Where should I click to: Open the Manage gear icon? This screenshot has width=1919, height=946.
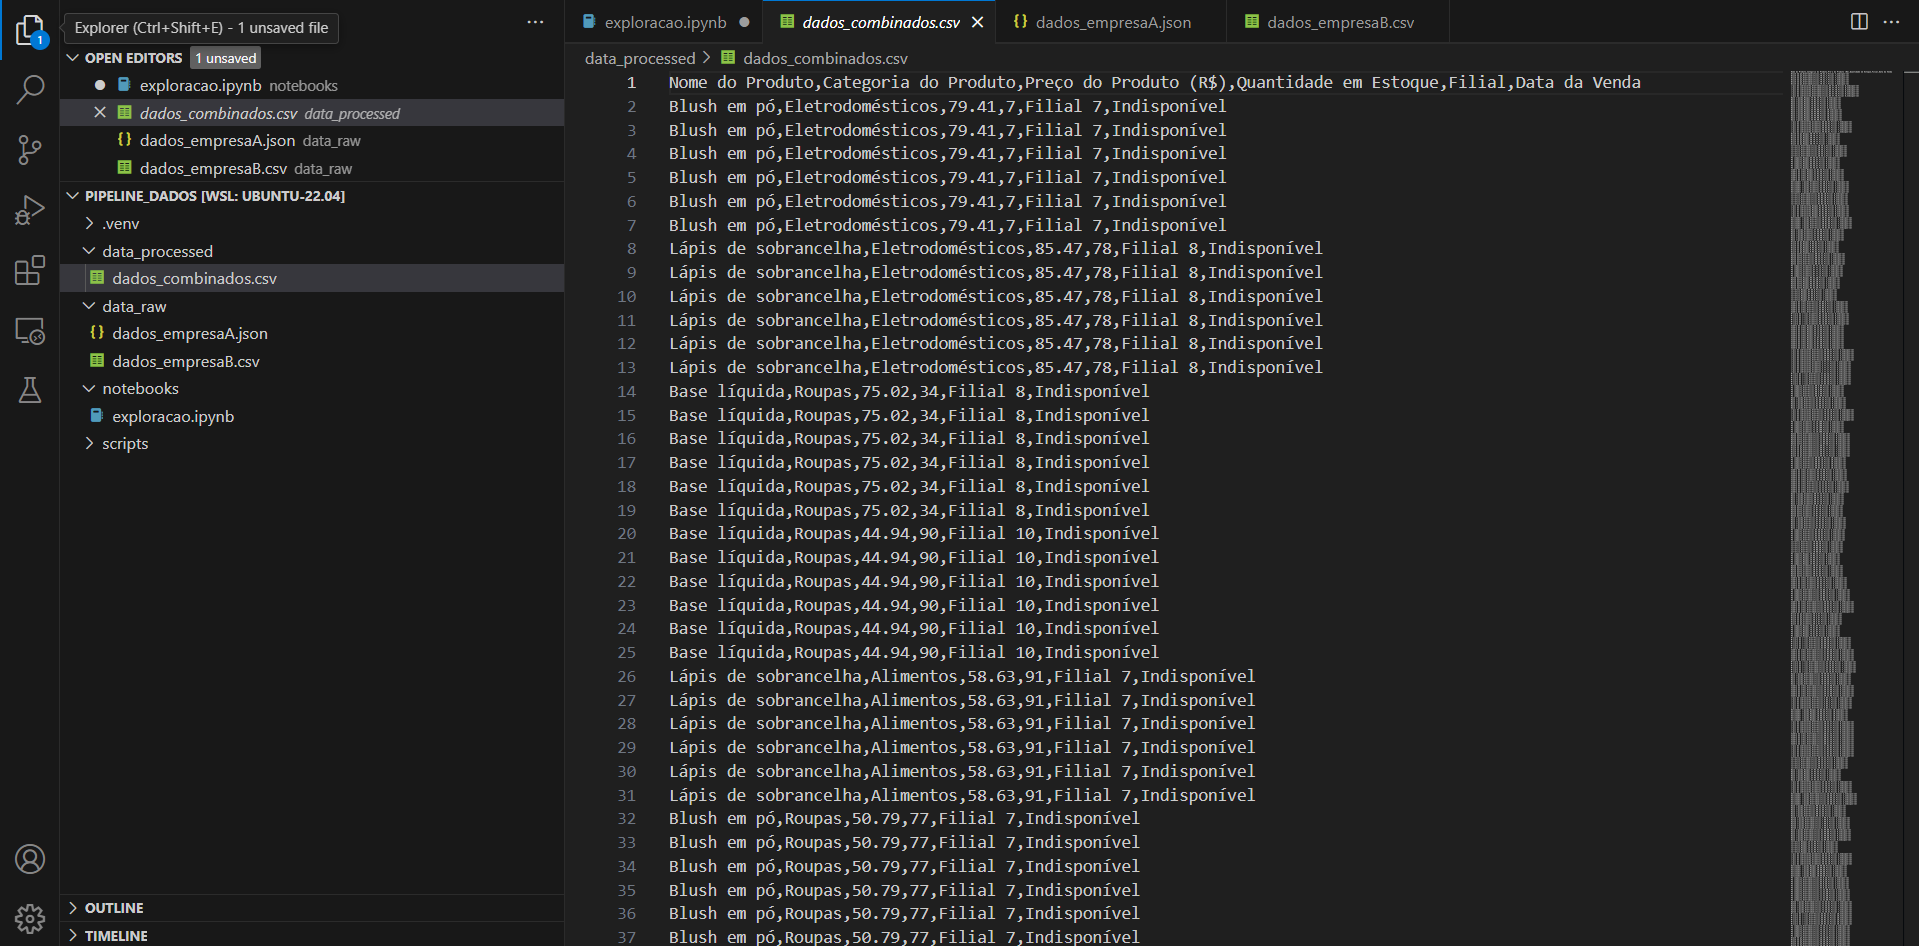pyautogui.click(x=30, y=918)
